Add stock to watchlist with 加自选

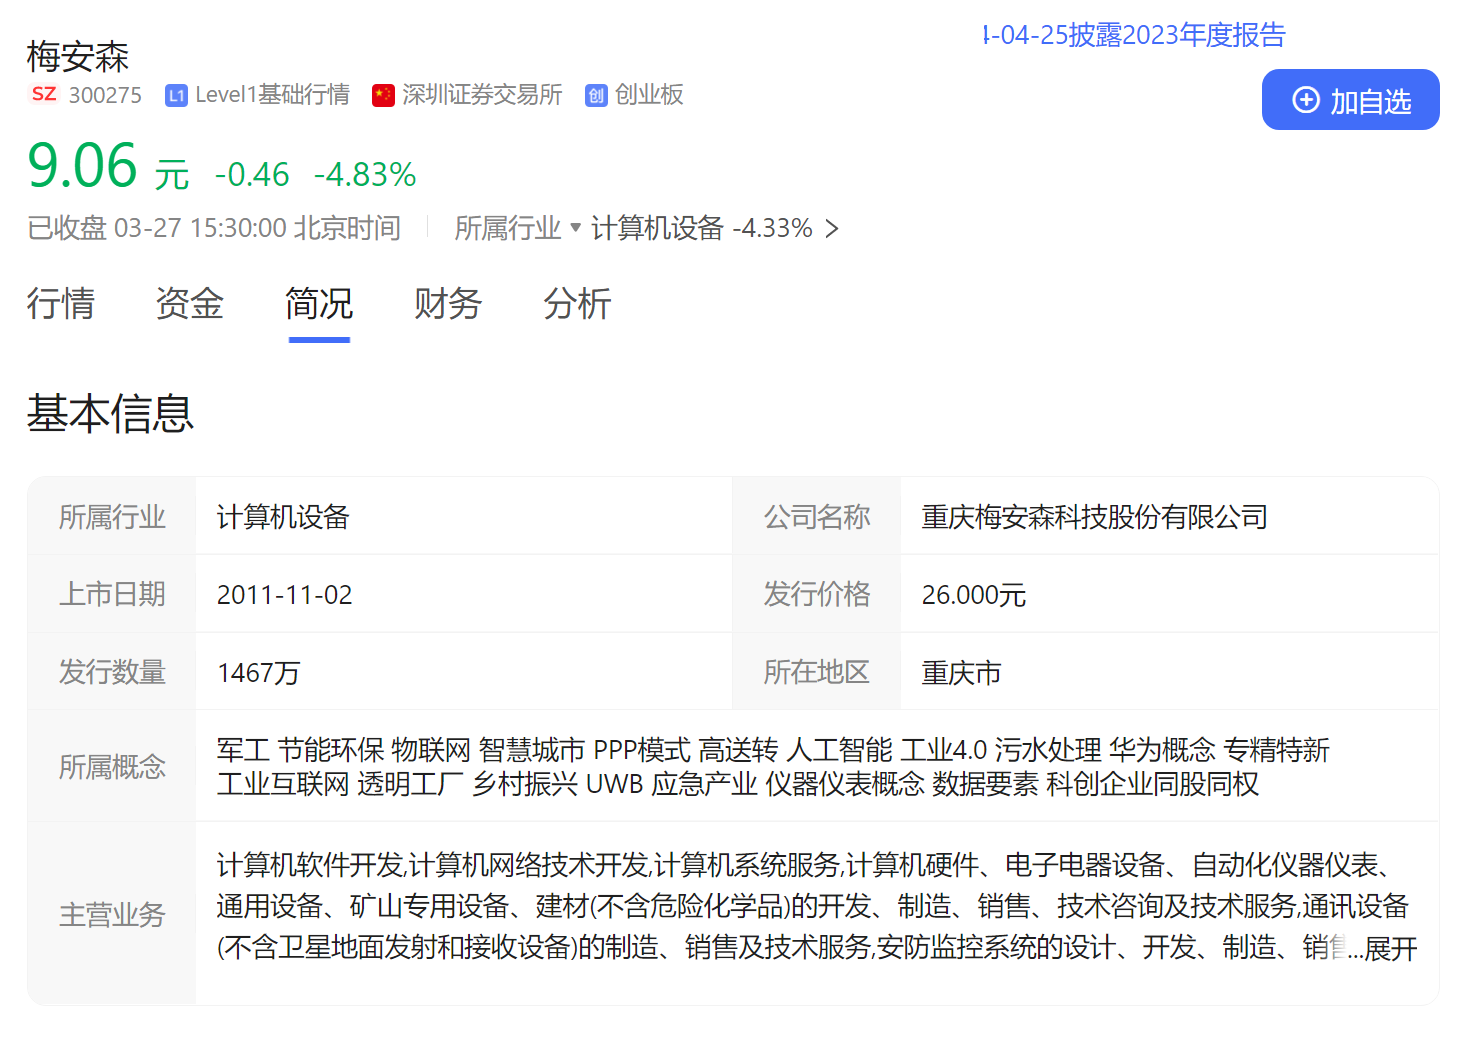[x=1350, y=100]
